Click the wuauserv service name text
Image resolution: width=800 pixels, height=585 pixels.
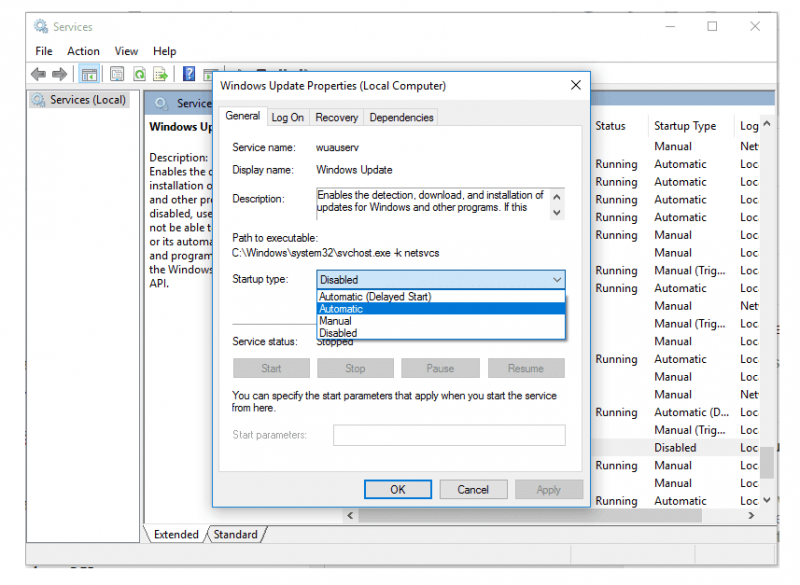tap(337, 147)
